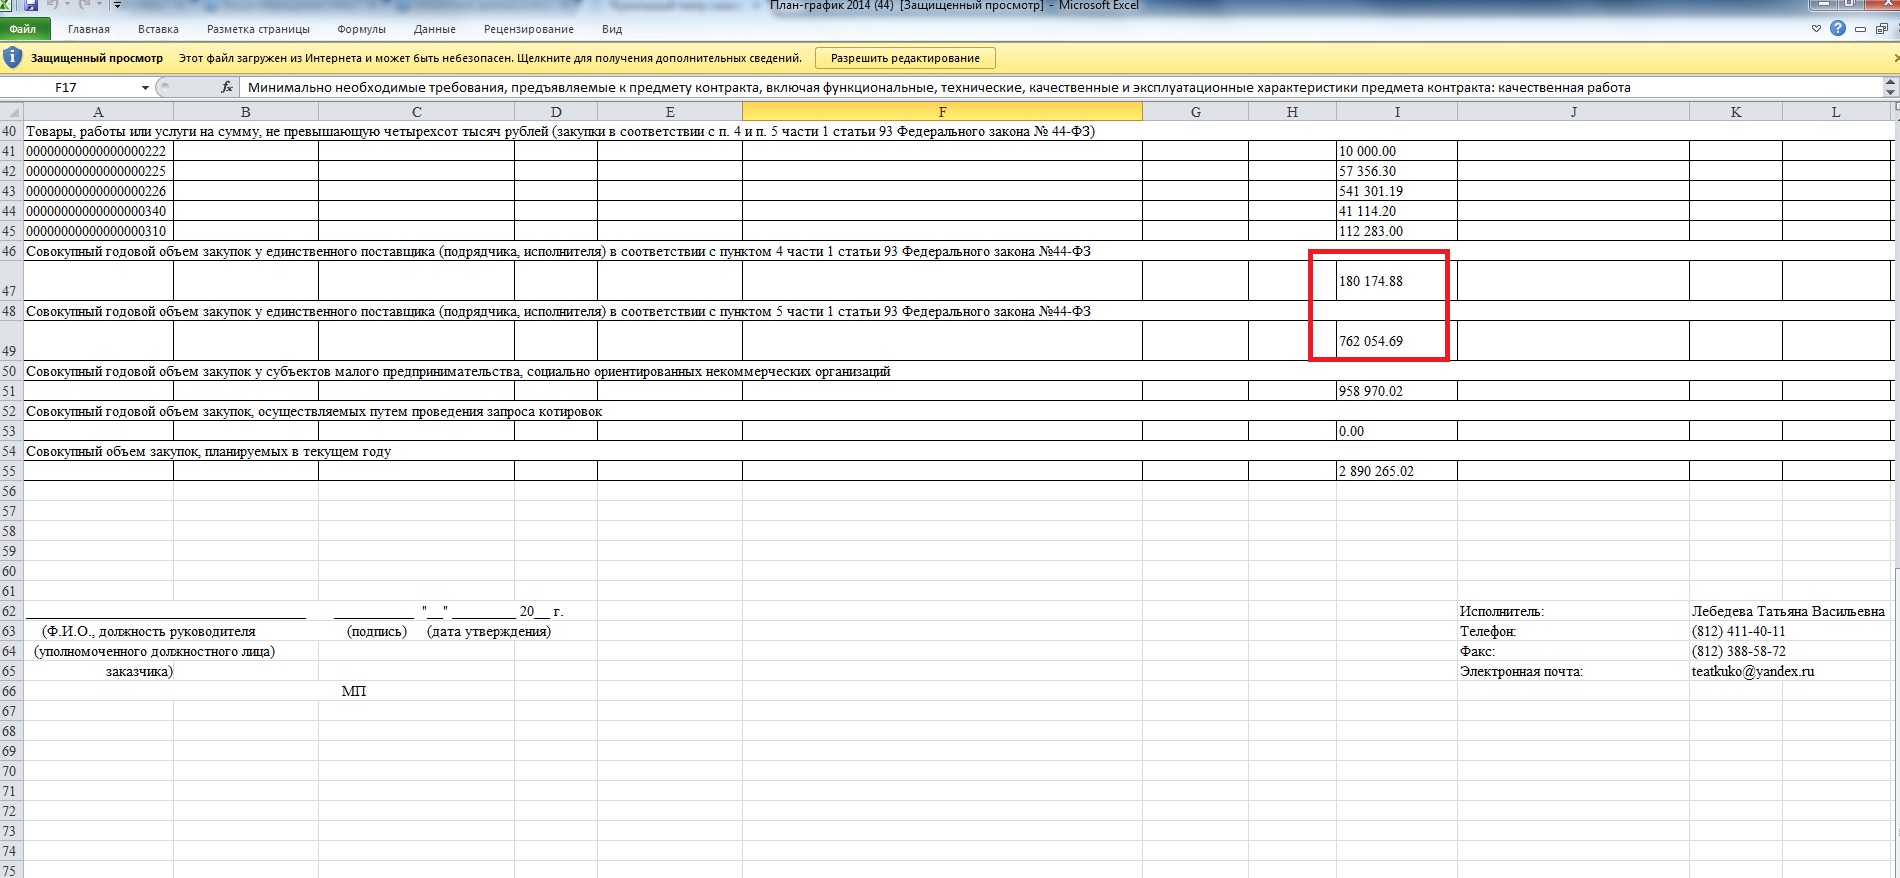Restore the workbook window icon
The width and height of the screenshot is (1900, 878).
pyautogui.click(x=1881, y=29)
